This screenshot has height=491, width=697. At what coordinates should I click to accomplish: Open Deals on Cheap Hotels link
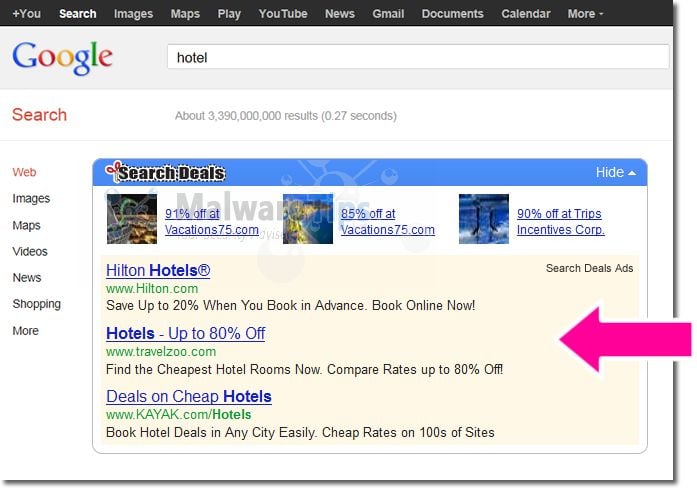(x=188, y=396)
